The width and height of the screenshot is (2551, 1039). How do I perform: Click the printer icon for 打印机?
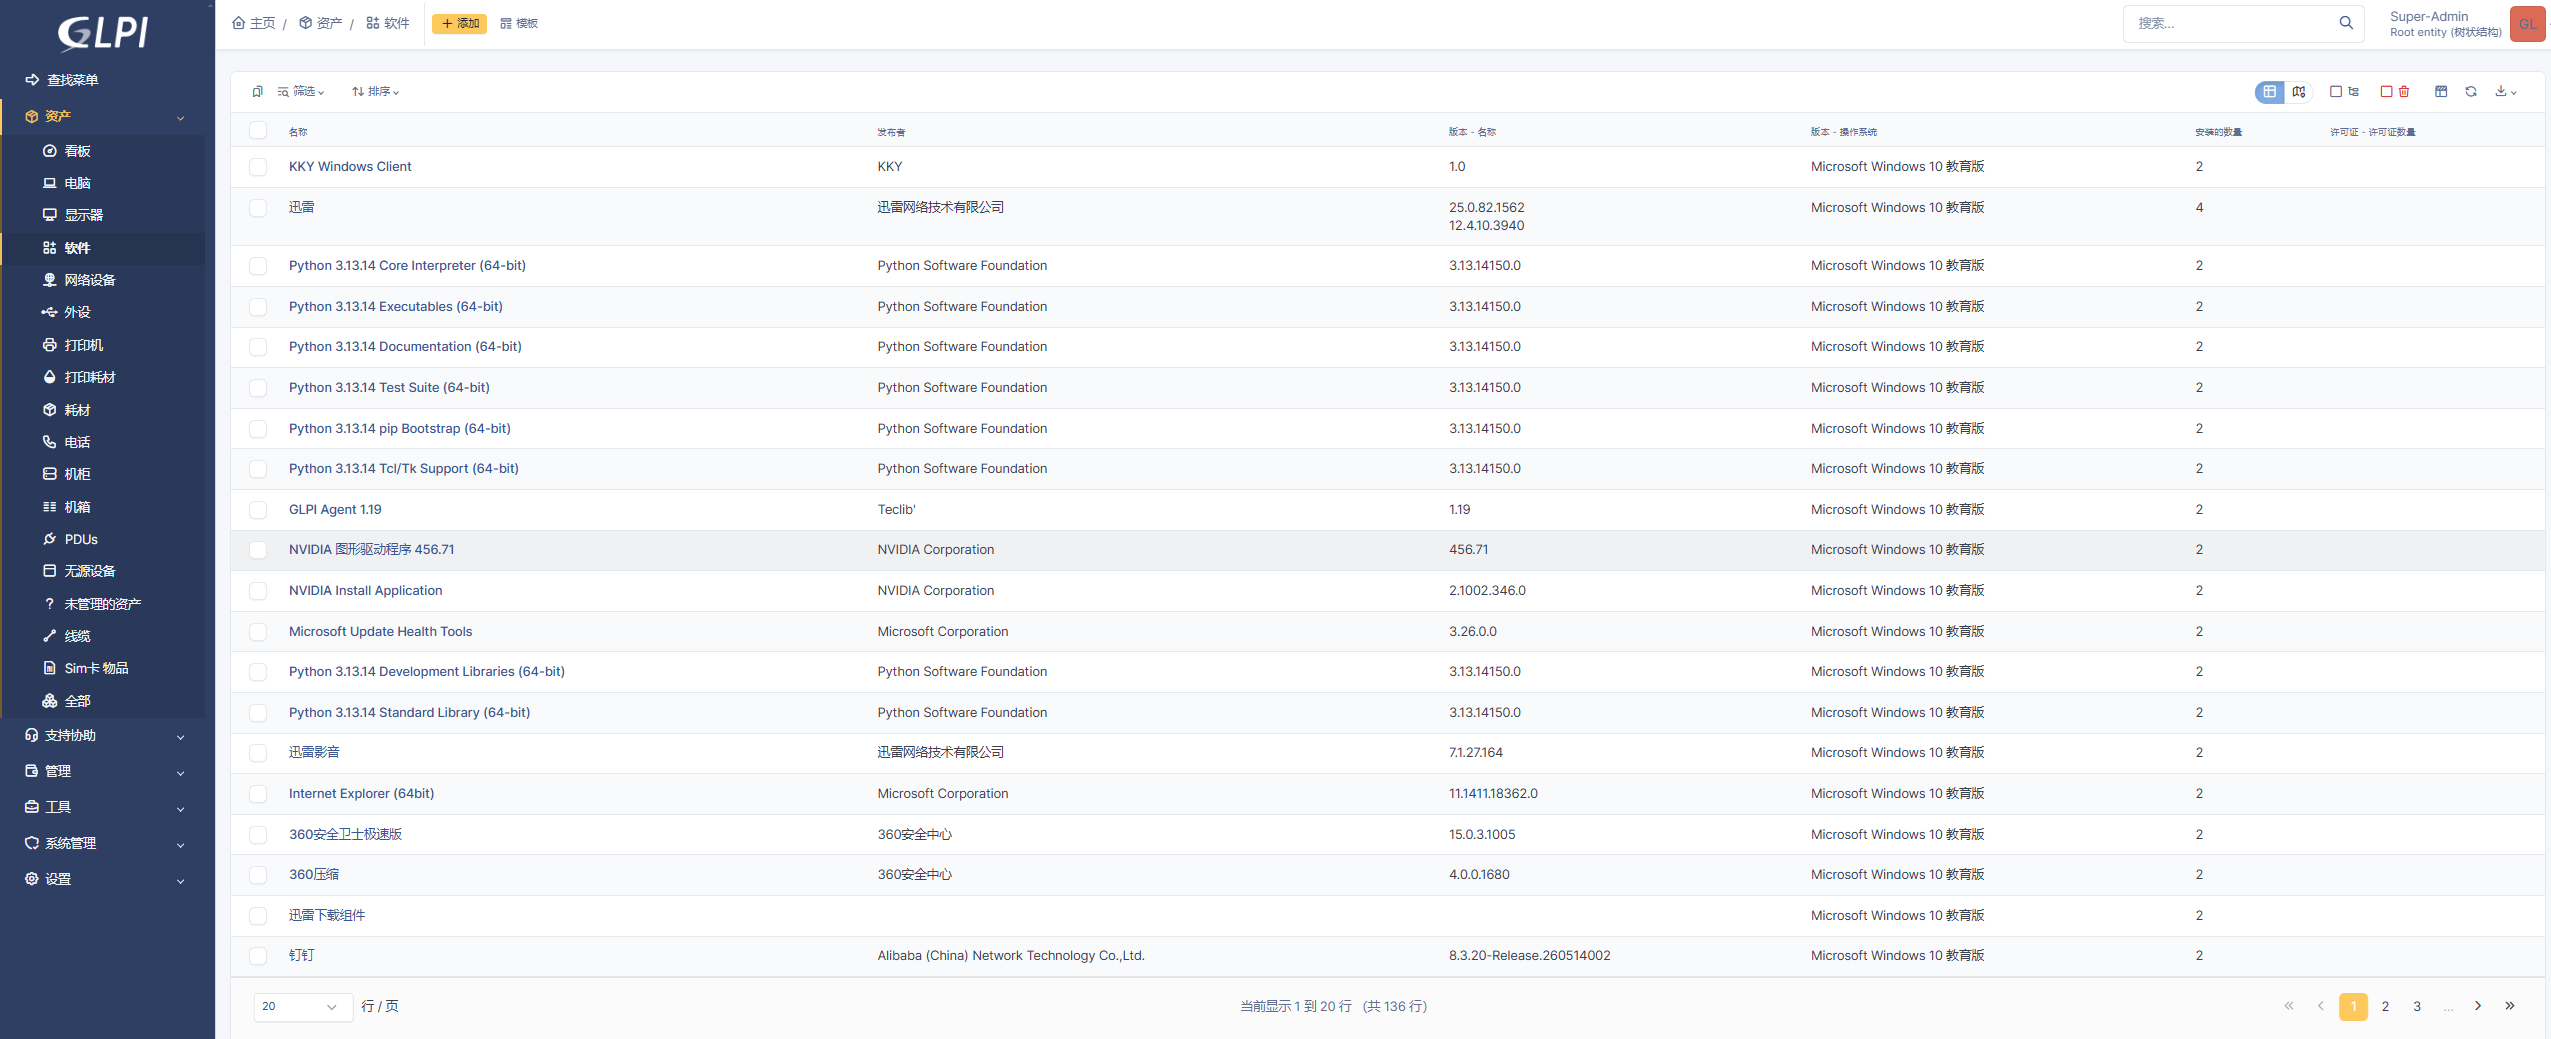(49, 345)
